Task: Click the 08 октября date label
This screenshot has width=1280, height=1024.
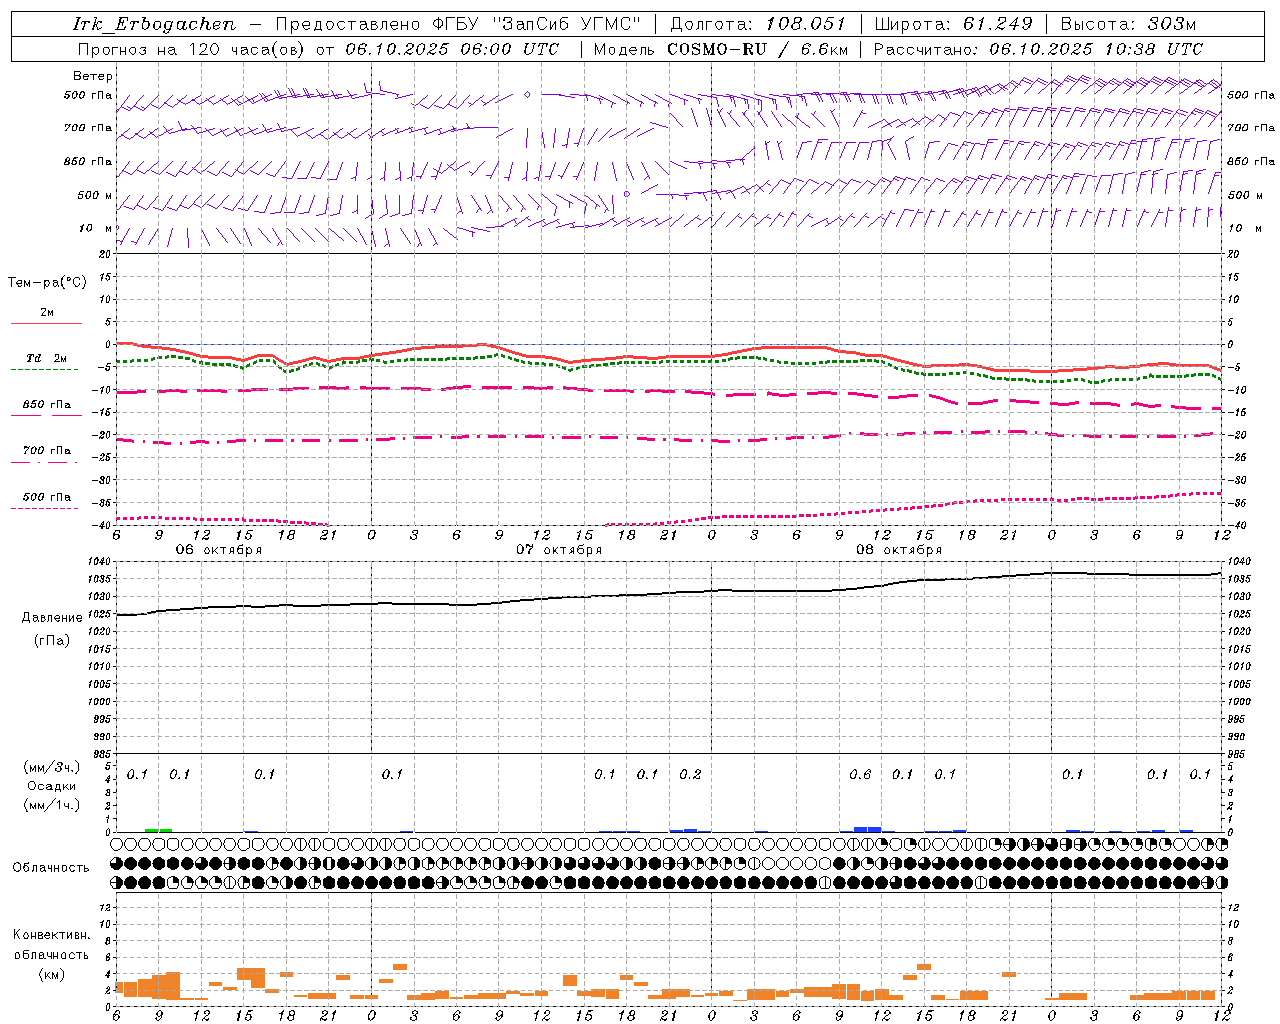Action: pos(899,550)
